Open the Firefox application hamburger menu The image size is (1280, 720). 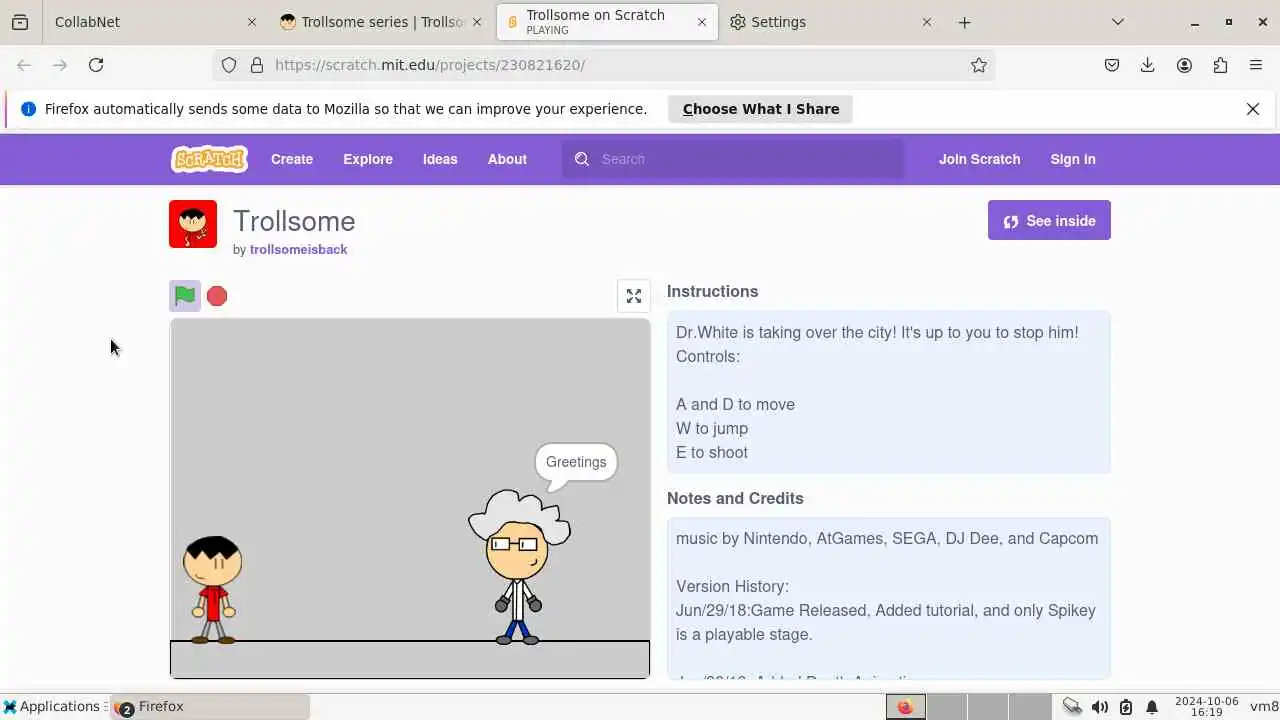point(1256,65)
